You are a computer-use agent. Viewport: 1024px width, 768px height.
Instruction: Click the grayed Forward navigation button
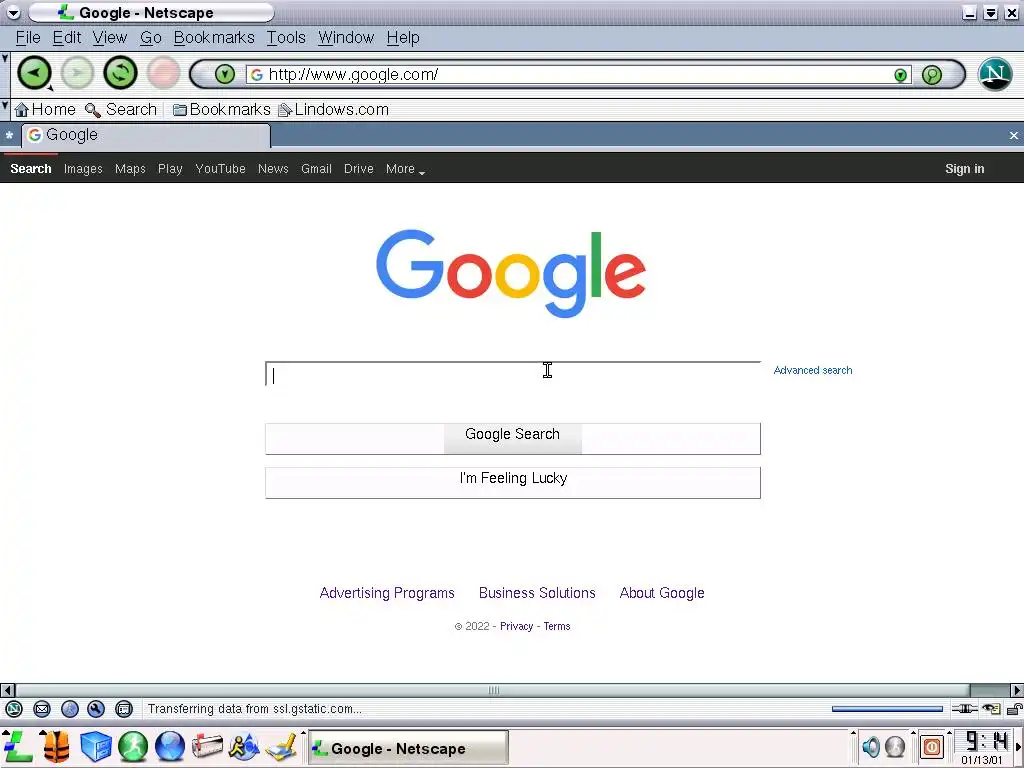(77, 72)
